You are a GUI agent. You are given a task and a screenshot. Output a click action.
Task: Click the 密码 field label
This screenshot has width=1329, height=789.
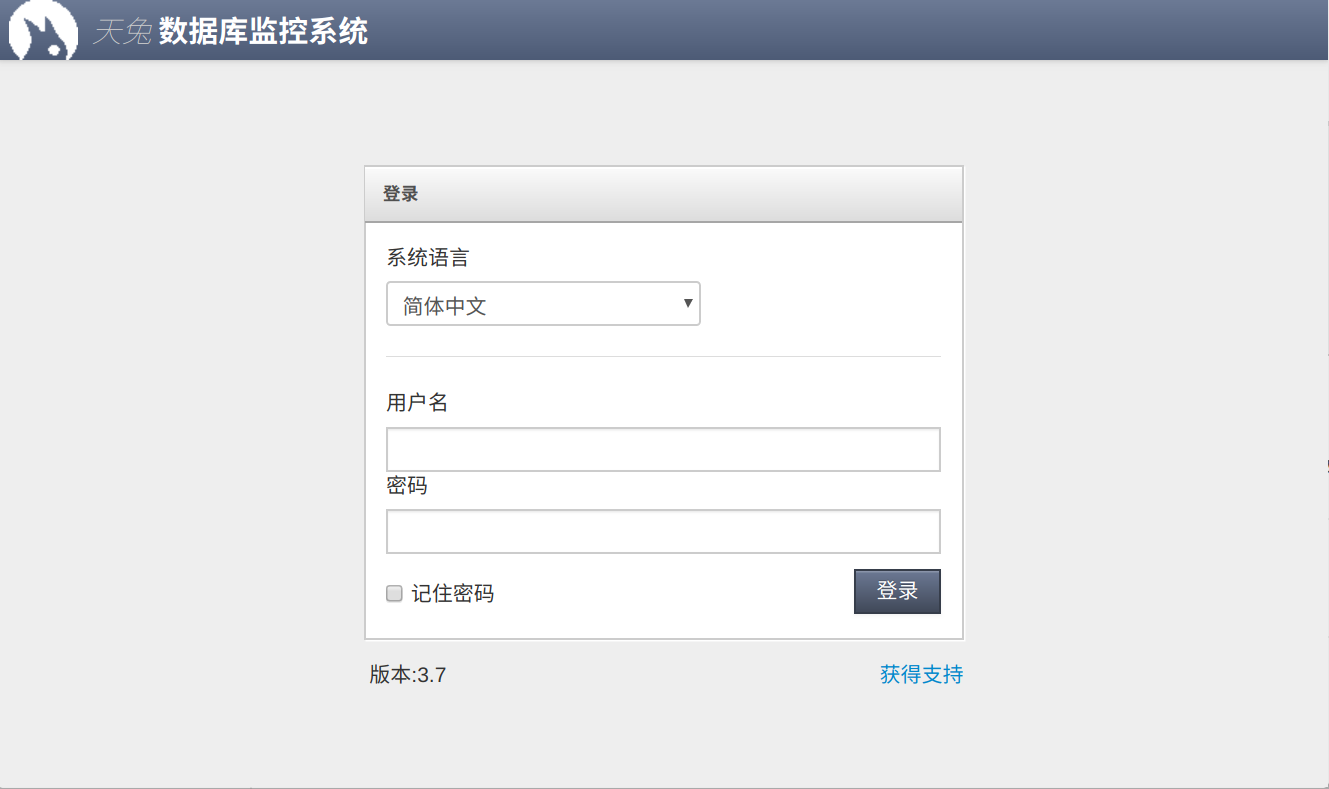pyautogui.click(x=405, y=485)
